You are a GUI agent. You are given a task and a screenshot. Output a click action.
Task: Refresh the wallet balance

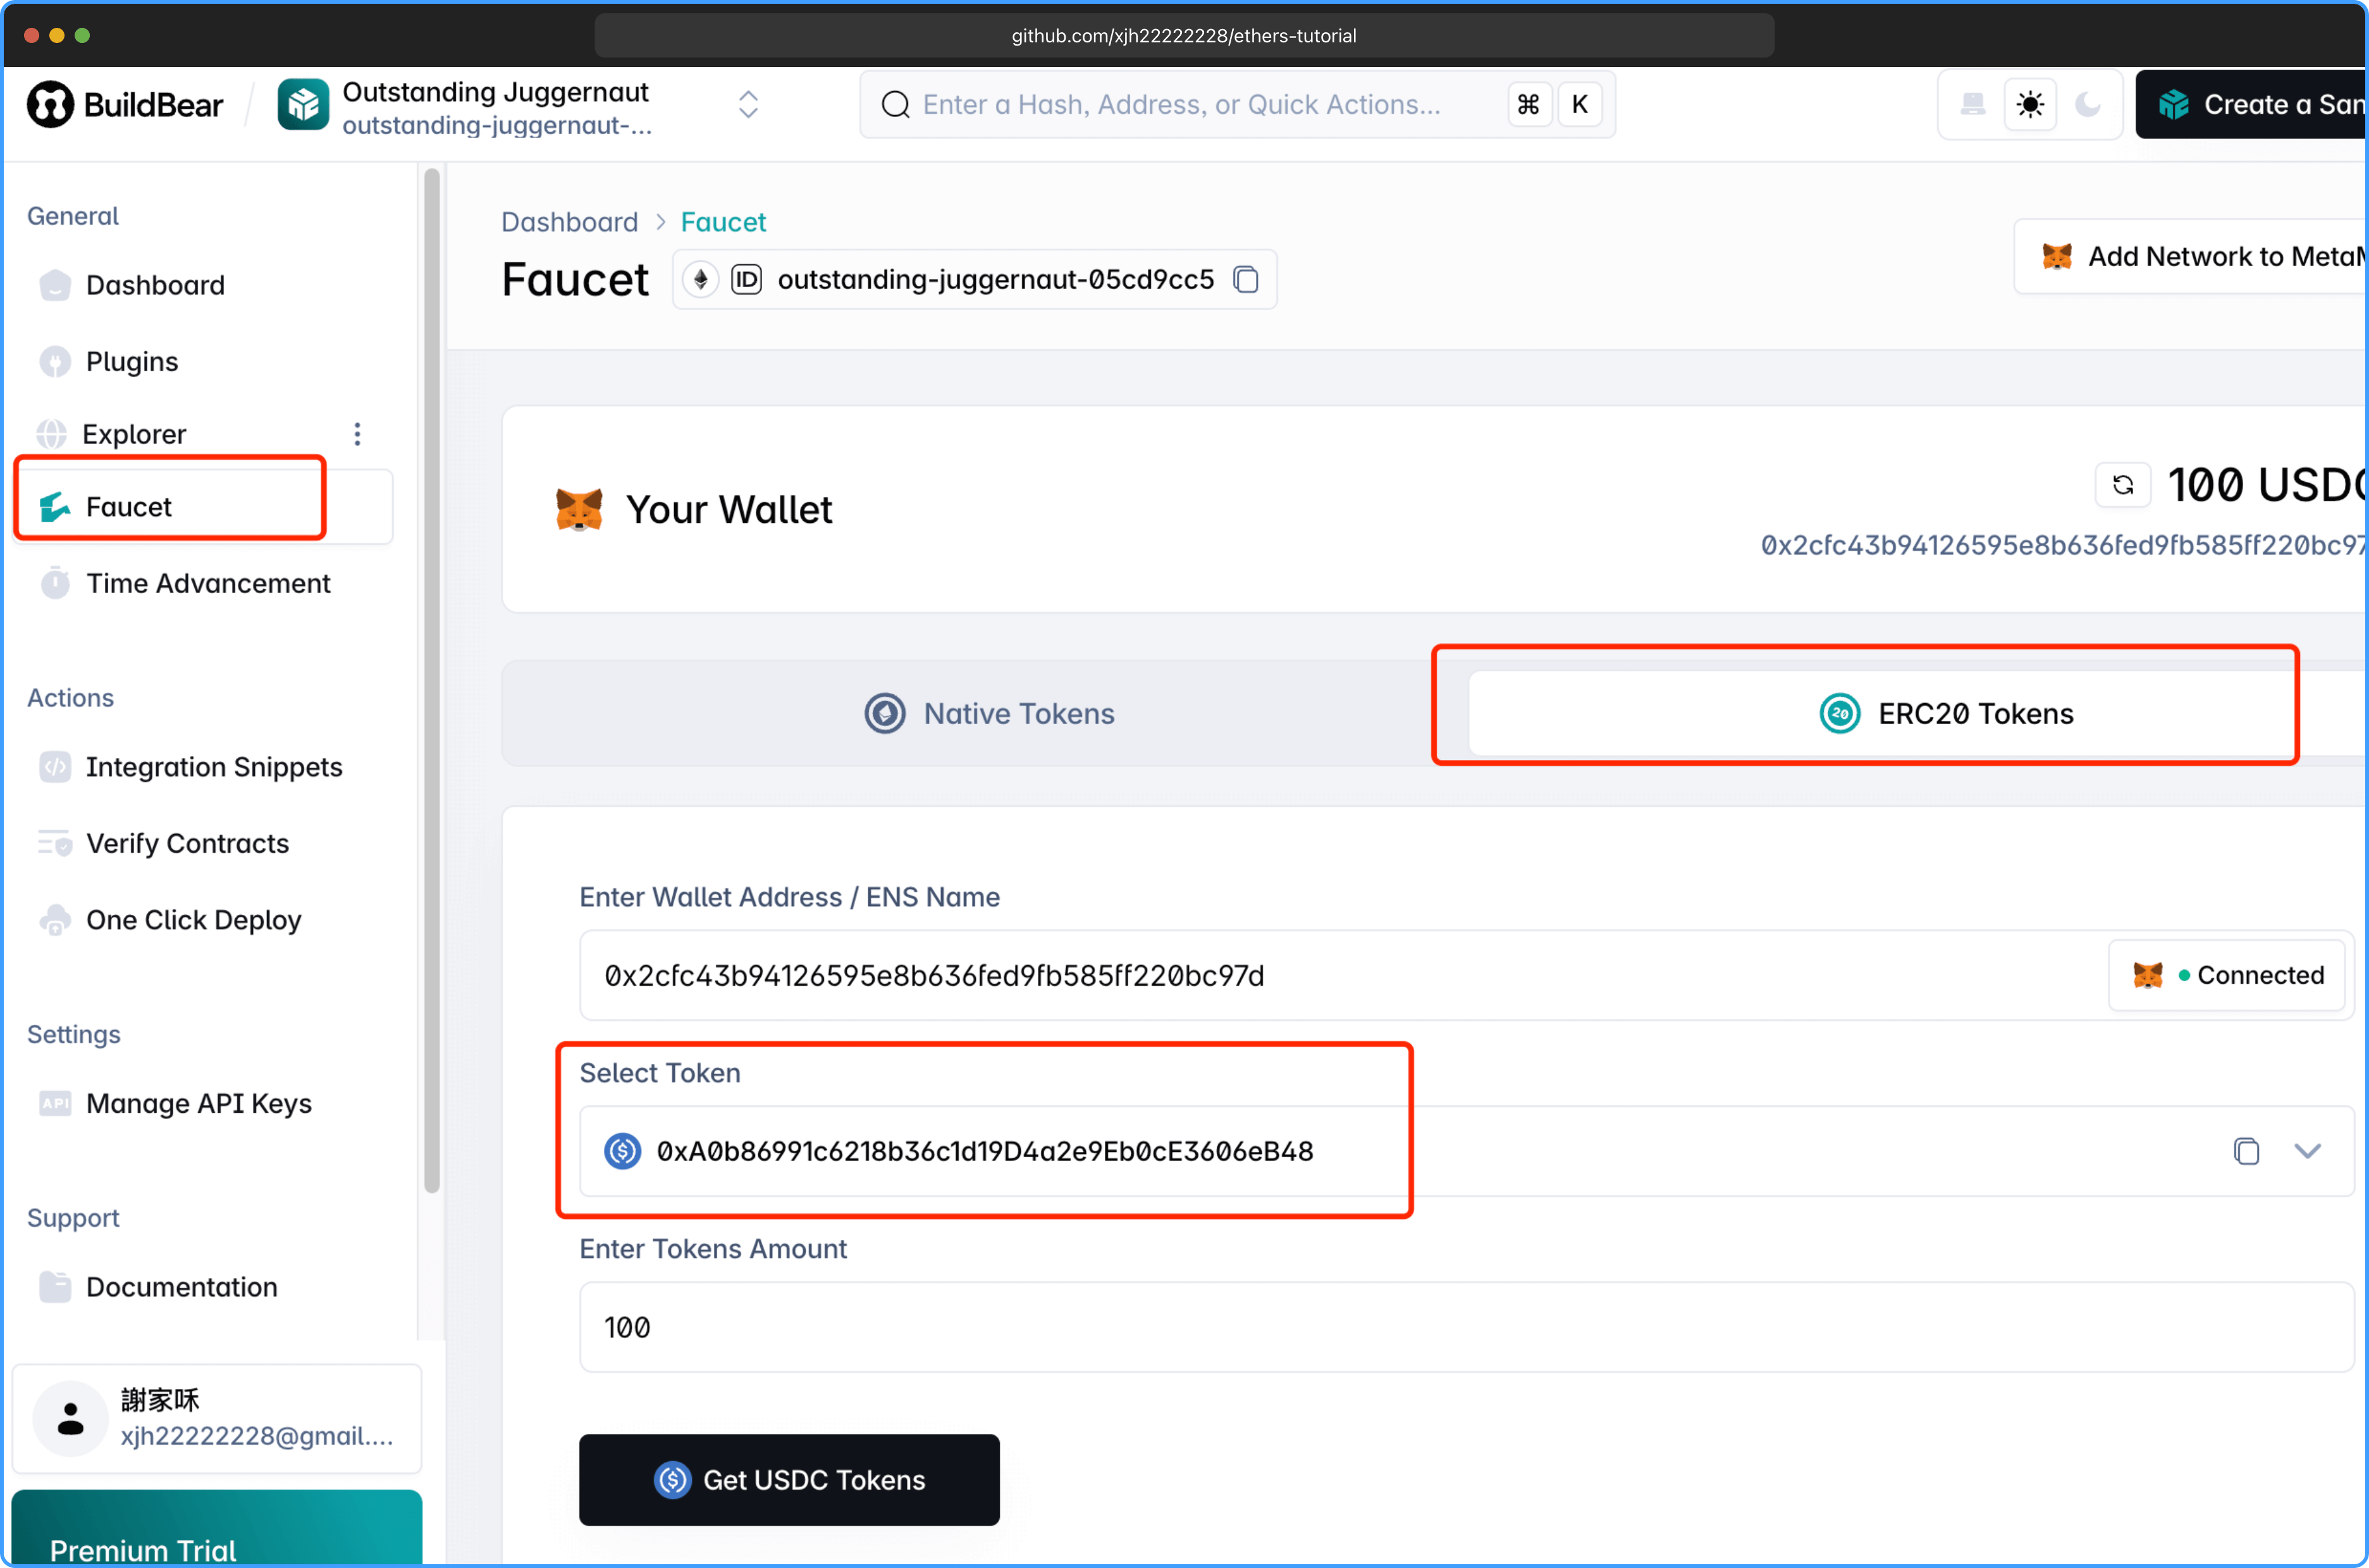(x=2123, y=485)
